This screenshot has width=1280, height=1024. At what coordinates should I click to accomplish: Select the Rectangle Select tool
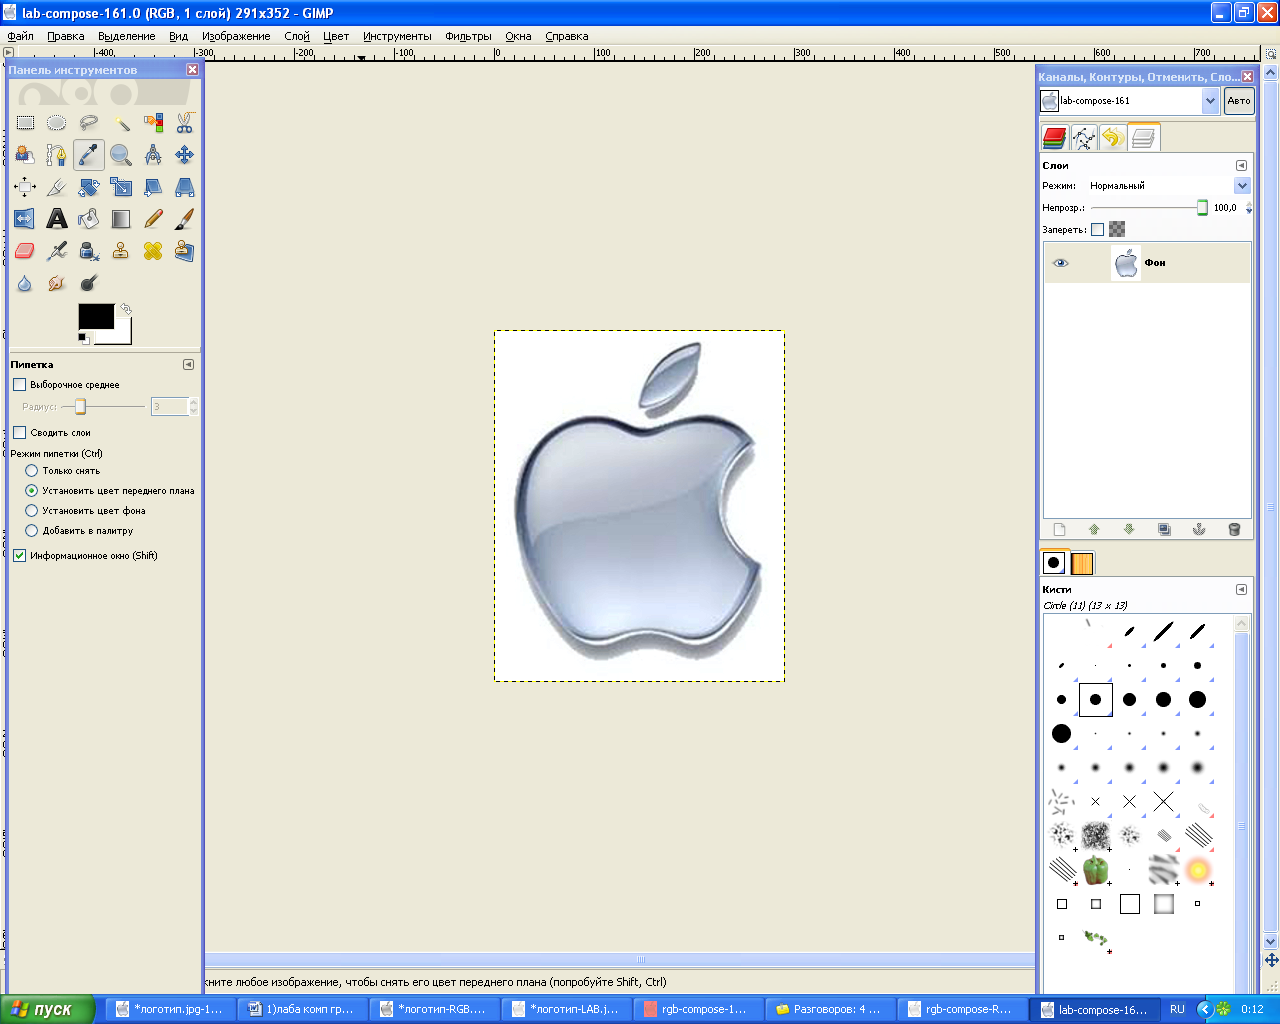25,123
